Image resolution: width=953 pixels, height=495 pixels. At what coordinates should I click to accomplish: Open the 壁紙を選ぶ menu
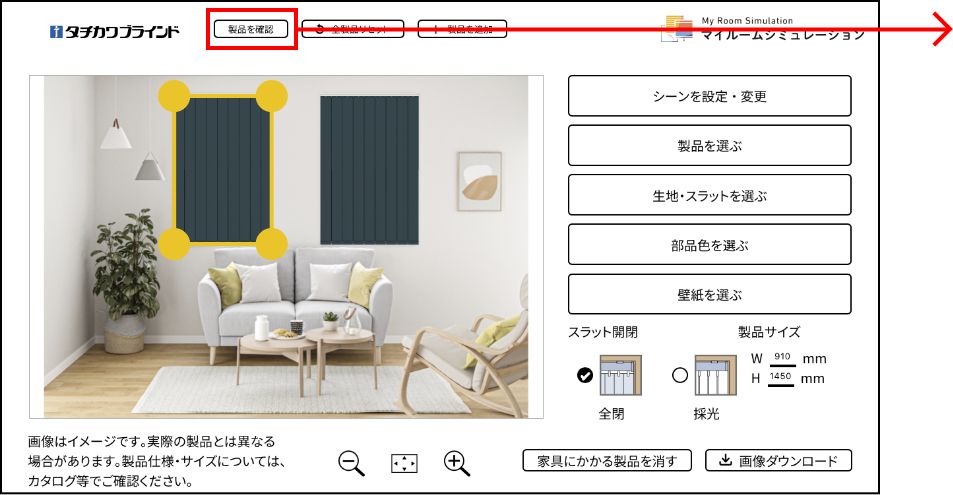(709, 295)
